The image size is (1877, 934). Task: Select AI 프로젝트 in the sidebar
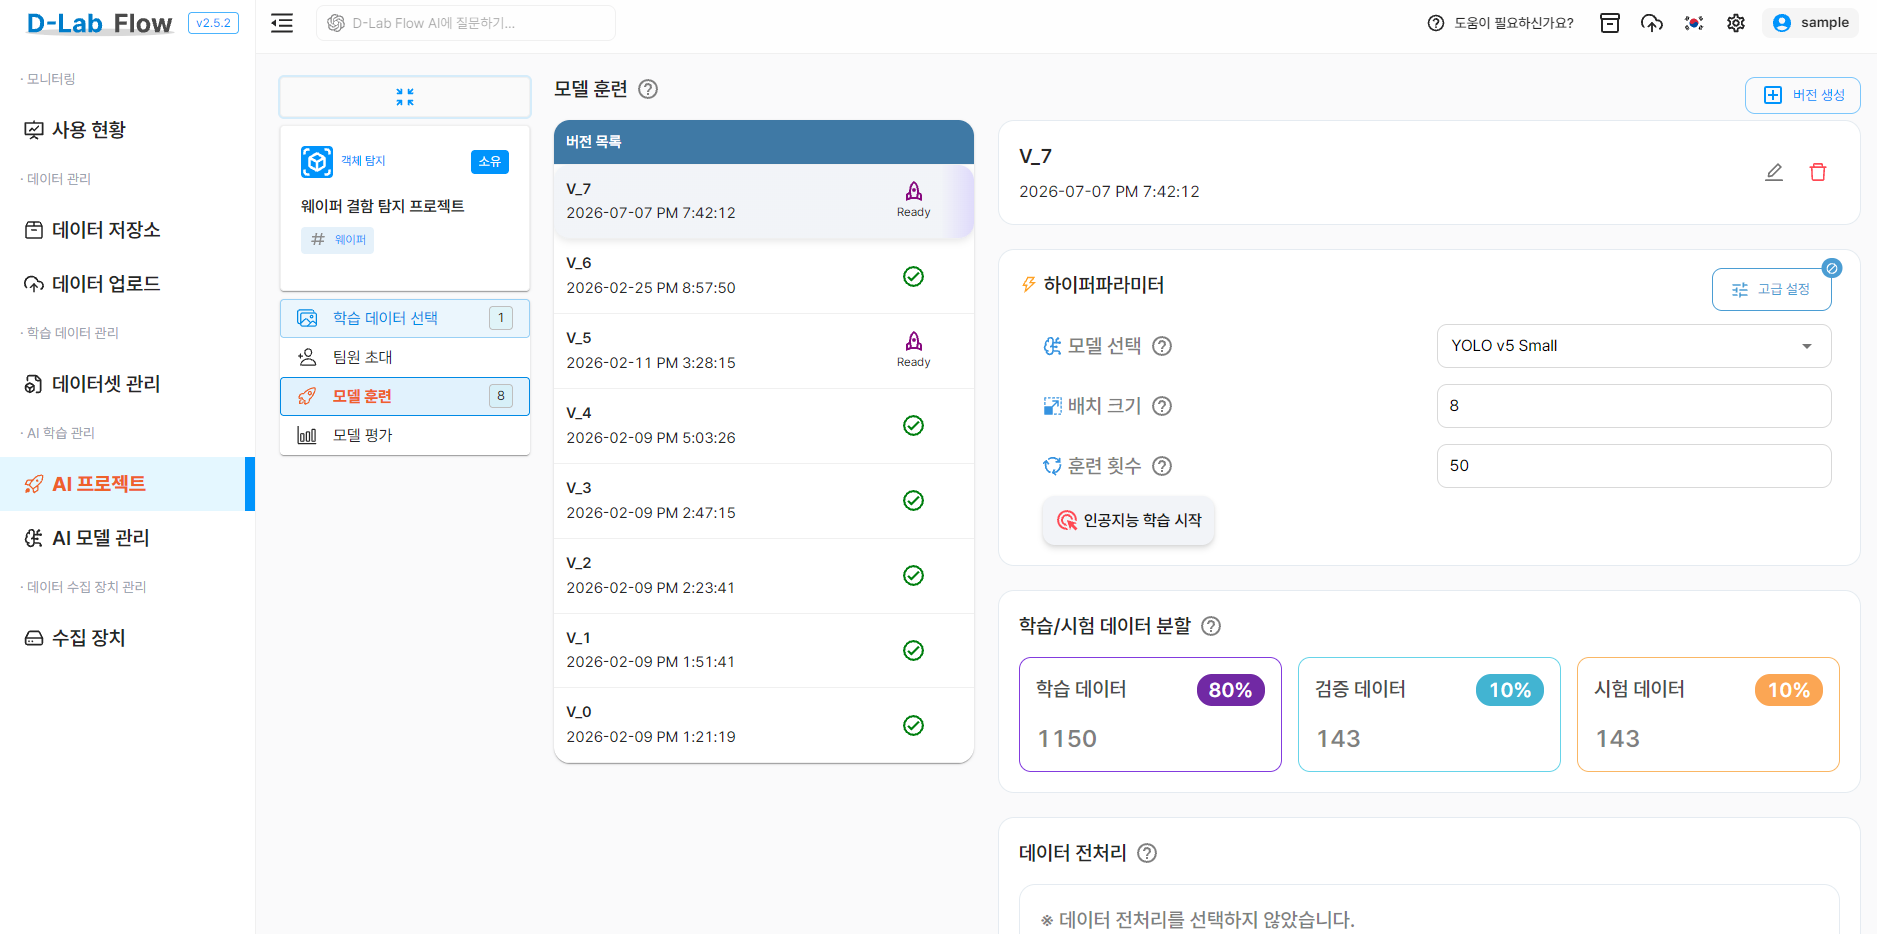[127, 484]
